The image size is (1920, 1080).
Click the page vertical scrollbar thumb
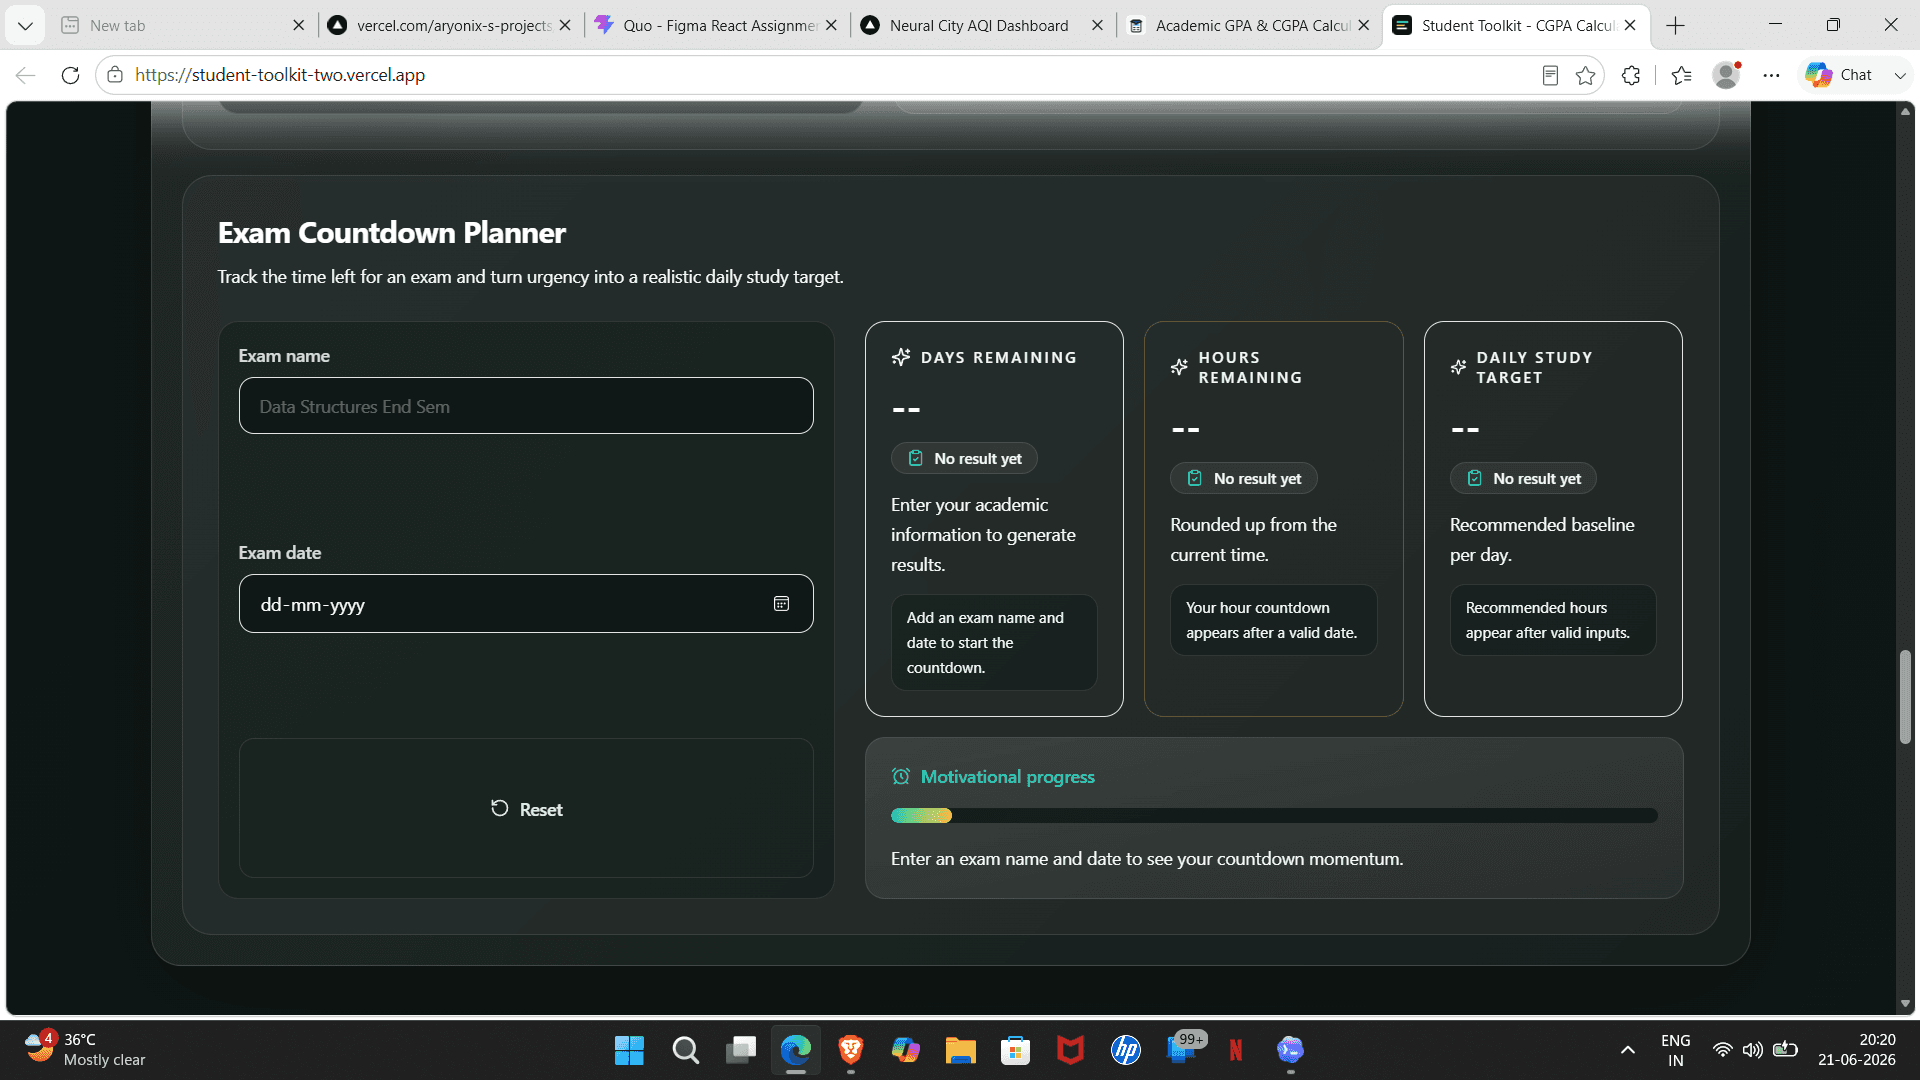coord(1905,697)
